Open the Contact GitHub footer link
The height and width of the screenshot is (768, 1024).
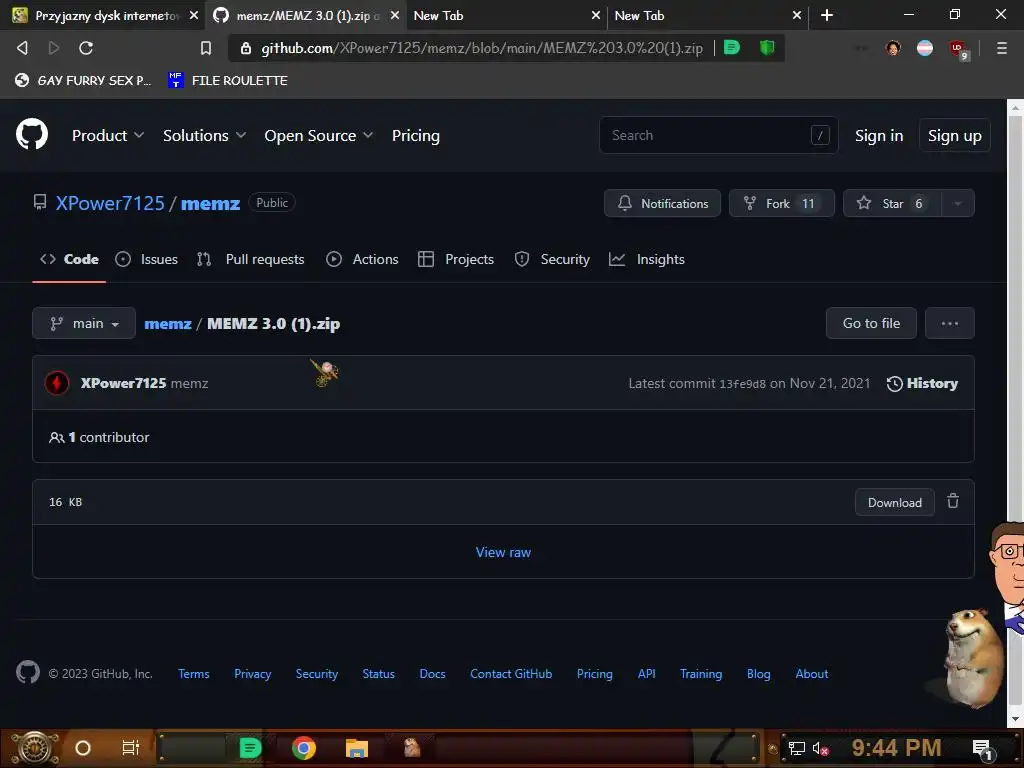coord(511,673)
